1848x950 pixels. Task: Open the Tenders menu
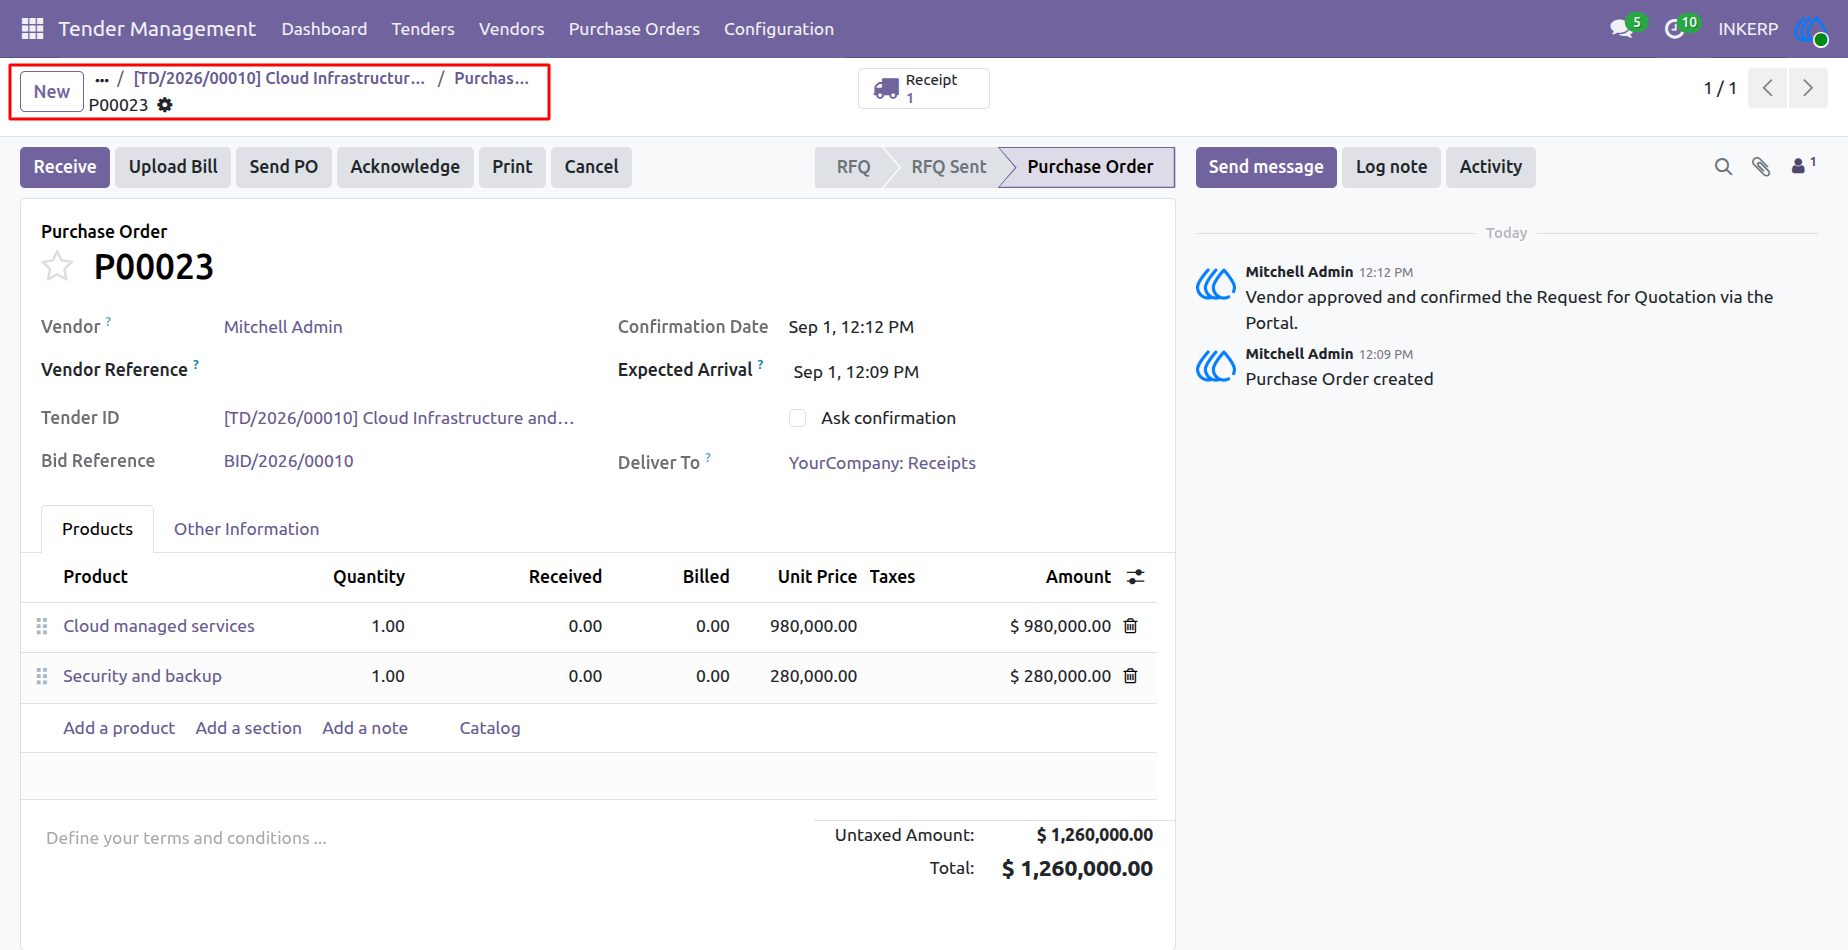[x=423, y=29]
